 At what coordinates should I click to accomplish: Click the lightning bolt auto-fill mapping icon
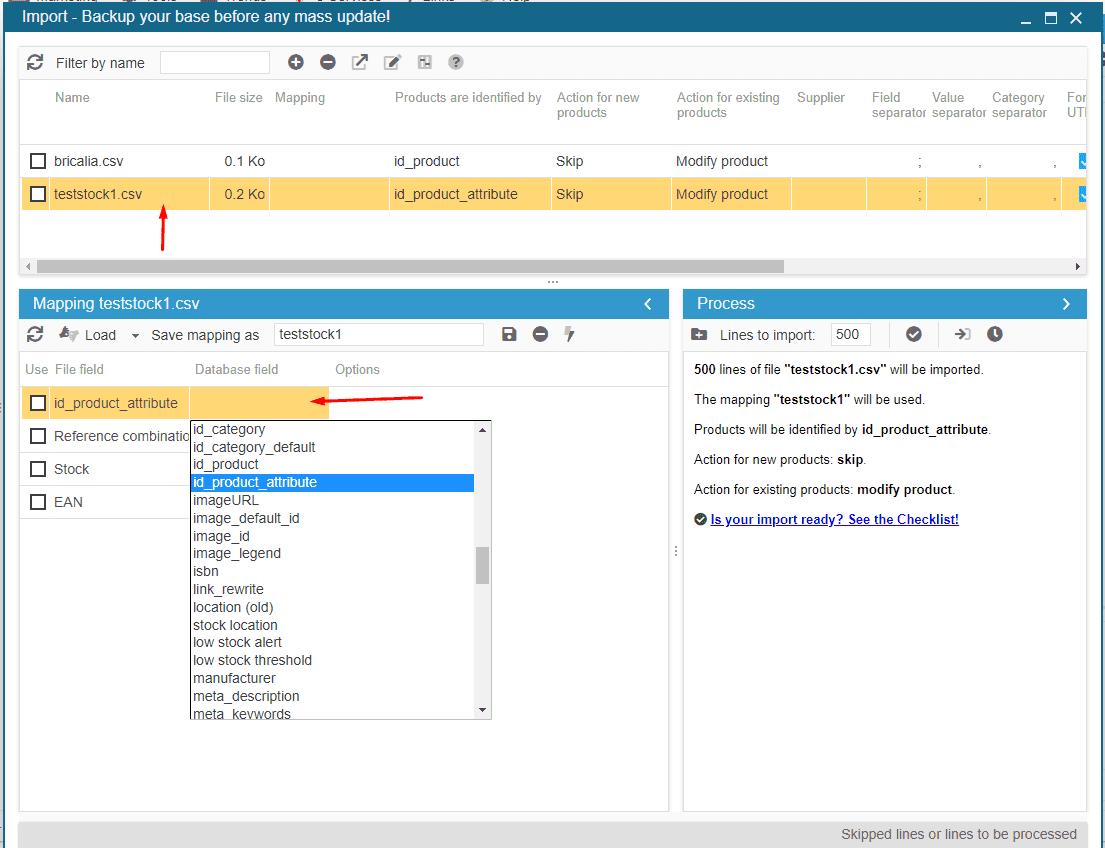[570, 334]
